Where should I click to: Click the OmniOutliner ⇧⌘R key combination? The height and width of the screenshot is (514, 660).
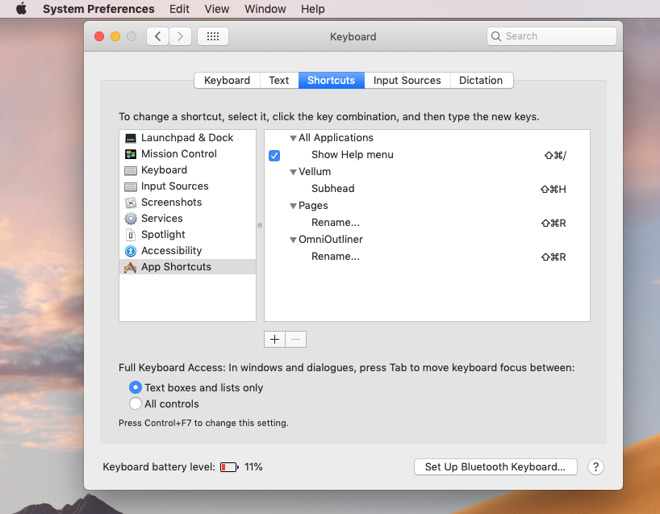[x=554, y=257]
